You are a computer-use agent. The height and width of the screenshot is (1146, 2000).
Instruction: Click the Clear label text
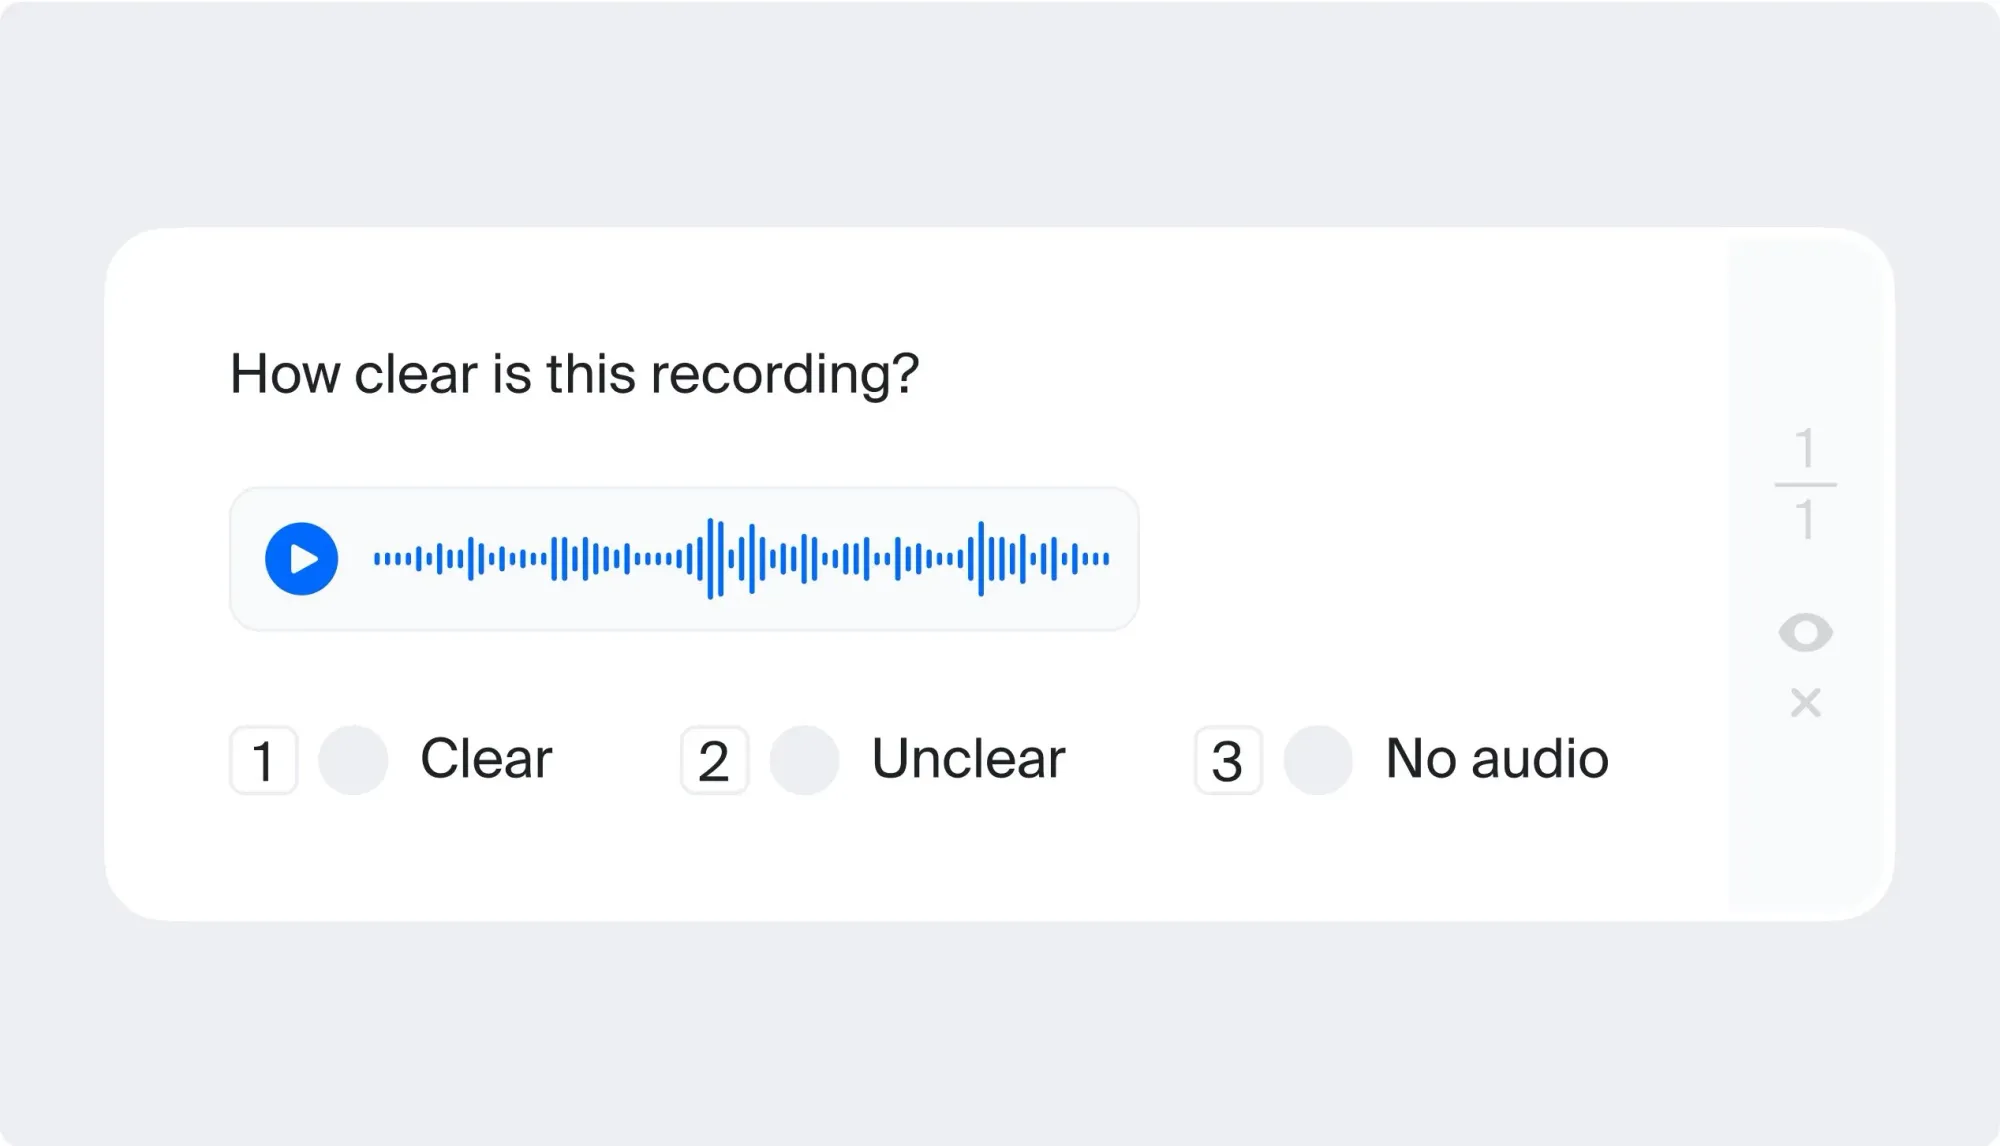[488, 758]
